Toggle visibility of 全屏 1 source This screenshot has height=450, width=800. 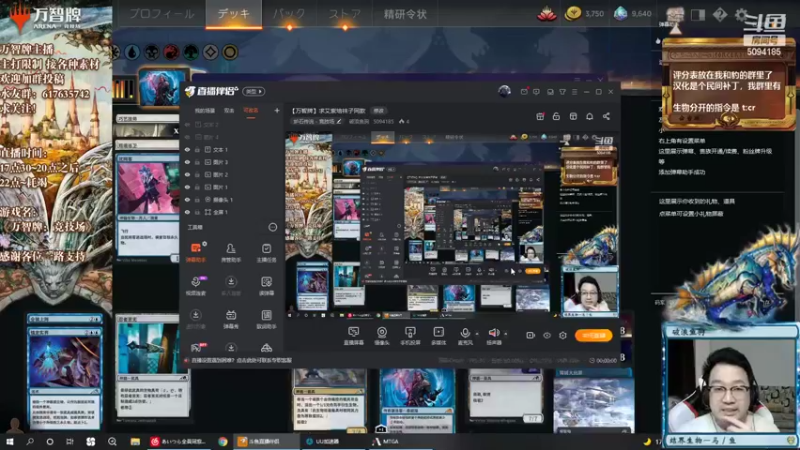pos(187,212)
